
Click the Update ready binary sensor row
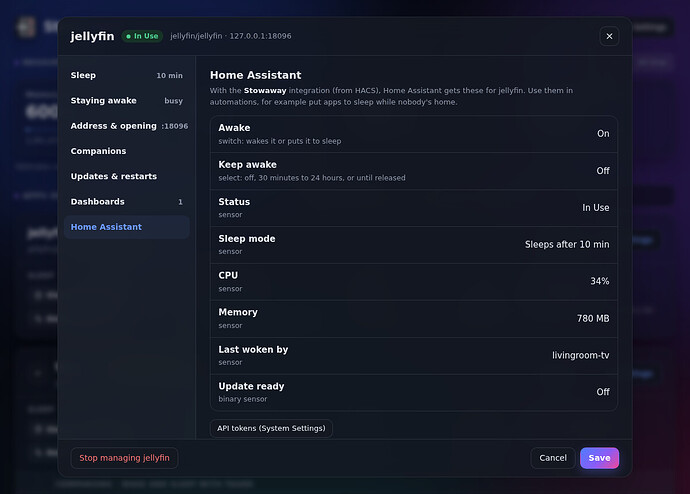(x=414, y=392)
